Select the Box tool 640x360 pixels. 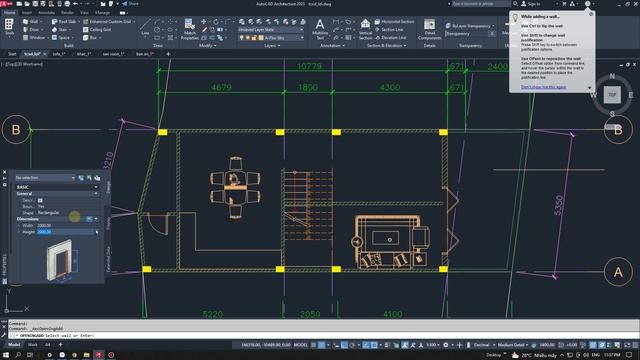tap(90, 38)
